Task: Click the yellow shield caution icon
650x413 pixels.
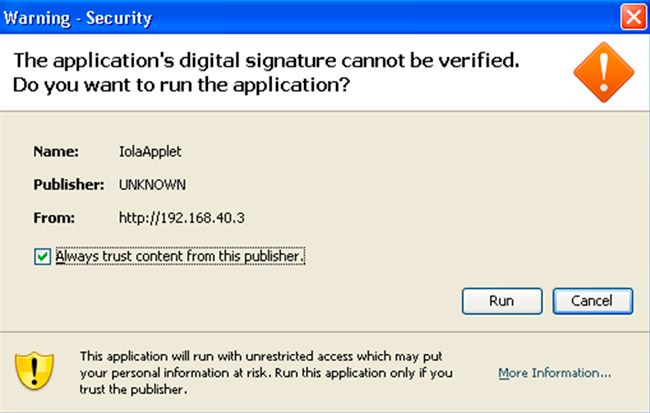Action: coord(34,371)
